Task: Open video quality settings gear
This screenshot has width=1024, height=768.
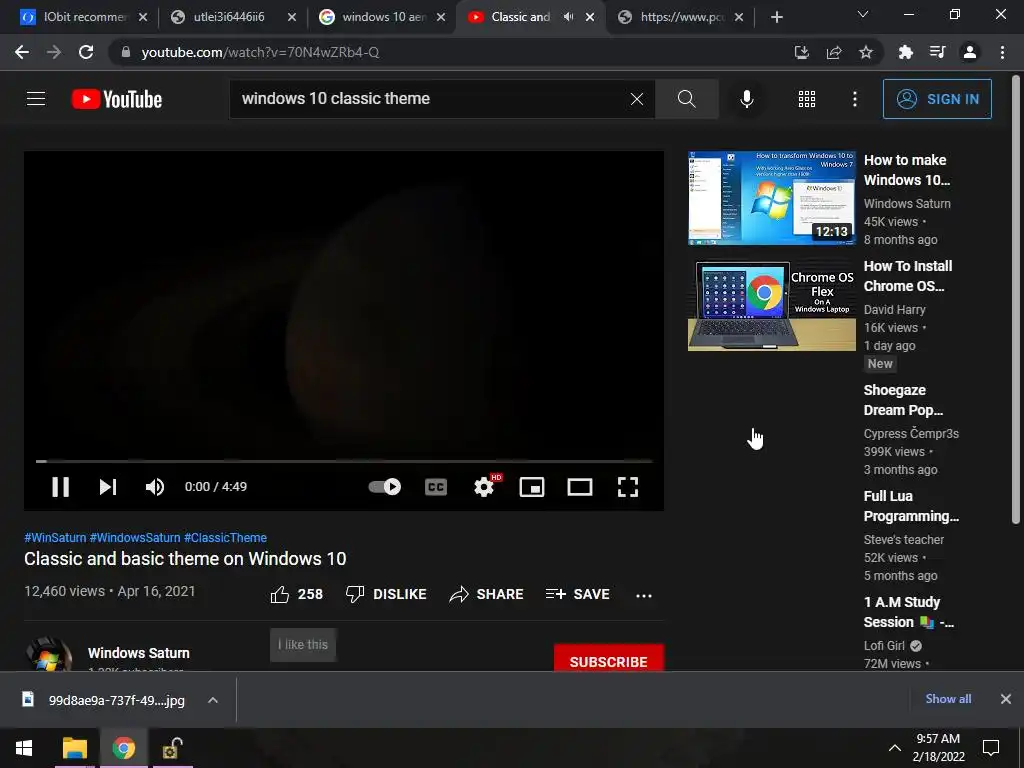Action: 485,487
